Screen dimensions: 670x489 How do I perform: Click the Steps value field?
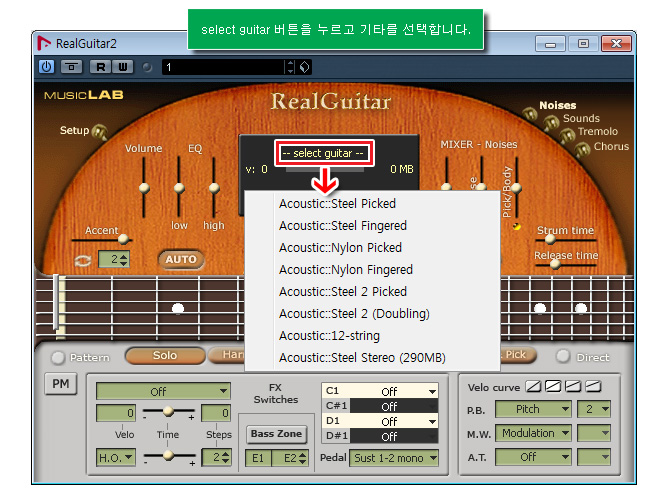(x=216, y=413)
